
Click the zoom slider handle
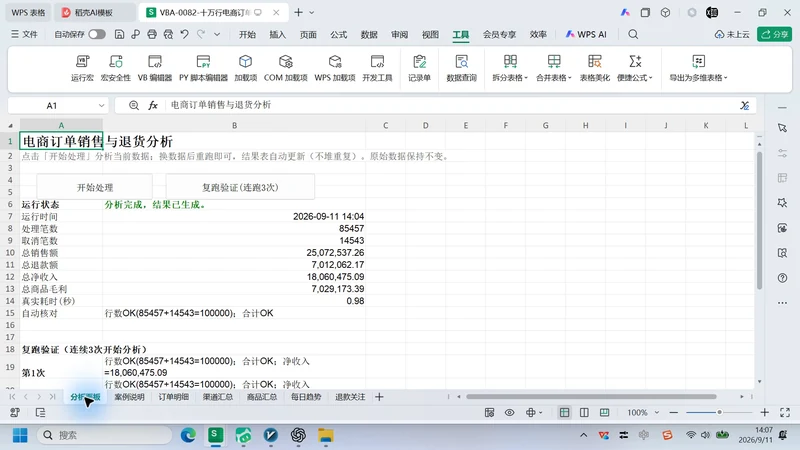pyautogui.click(x=719, y=412)
